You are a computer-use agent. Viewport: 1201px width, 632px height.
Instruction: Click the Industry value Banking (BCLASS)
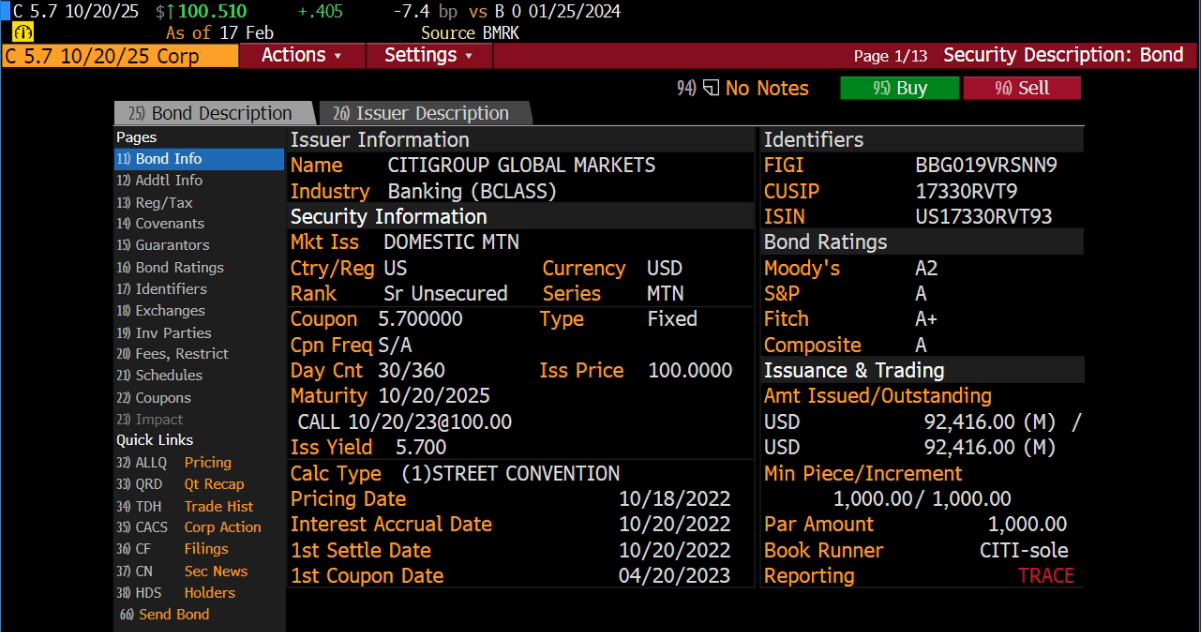[x=472, y=191]
